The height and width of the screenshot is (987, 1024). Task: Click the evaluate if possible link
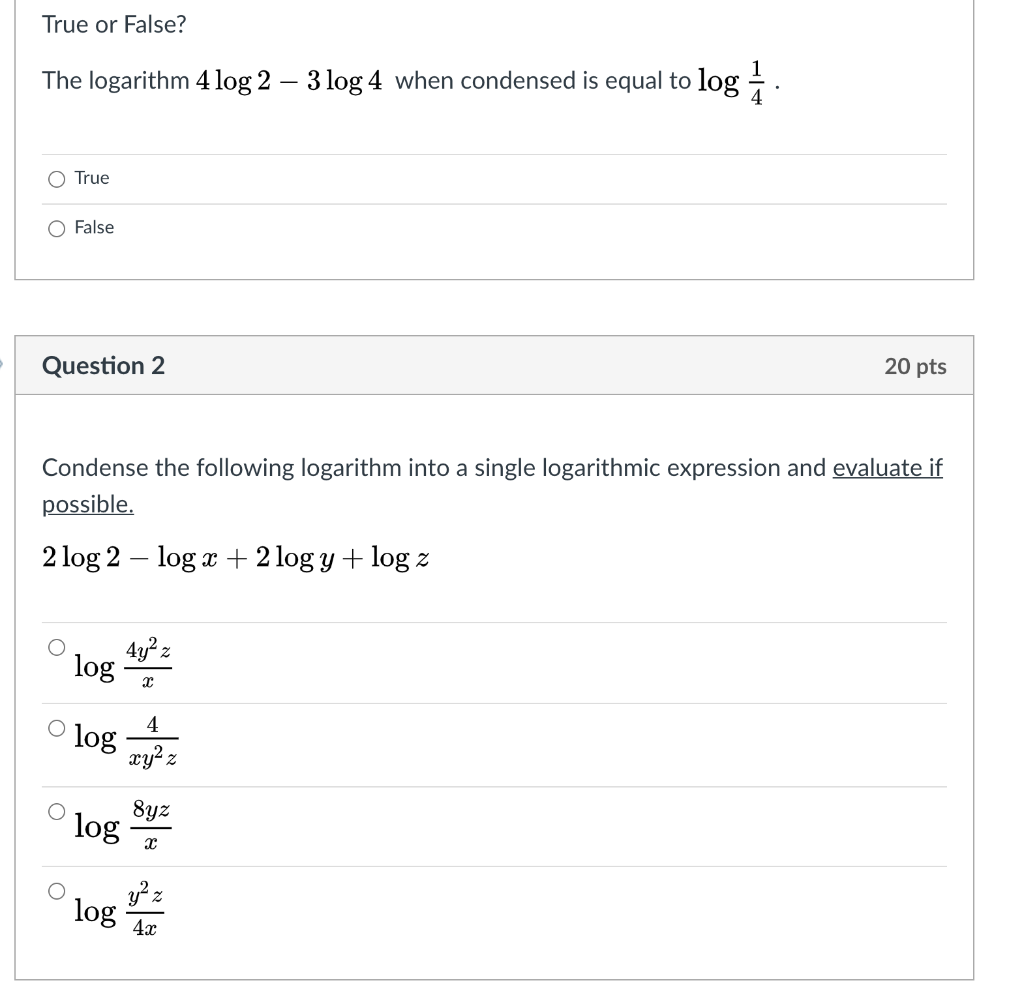(888, 467)
